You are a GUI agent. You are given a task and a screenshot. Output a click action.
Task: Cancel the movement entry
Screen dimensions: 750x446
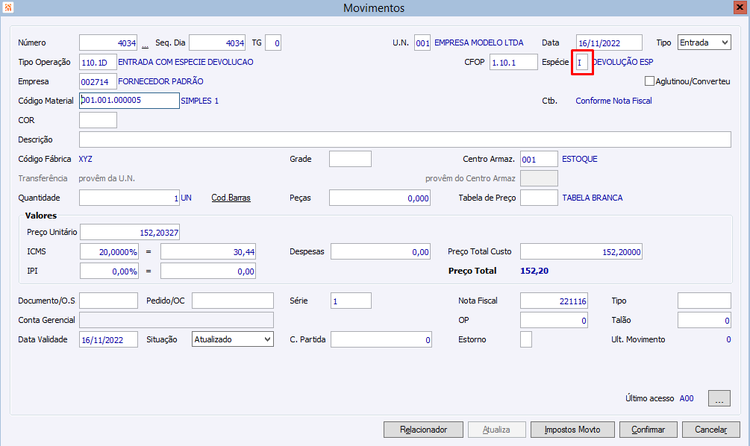tap(711, 430)
